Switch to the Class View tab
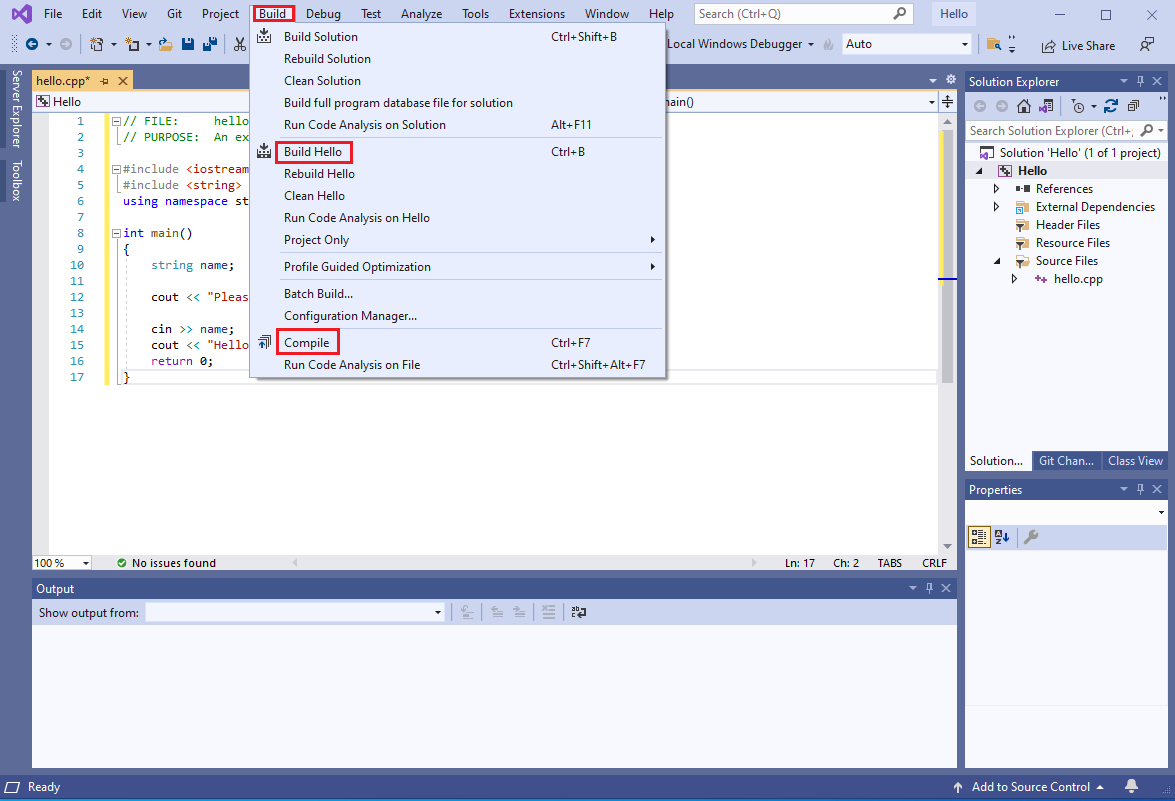 pyautogui.click(x=1135, y=461)
